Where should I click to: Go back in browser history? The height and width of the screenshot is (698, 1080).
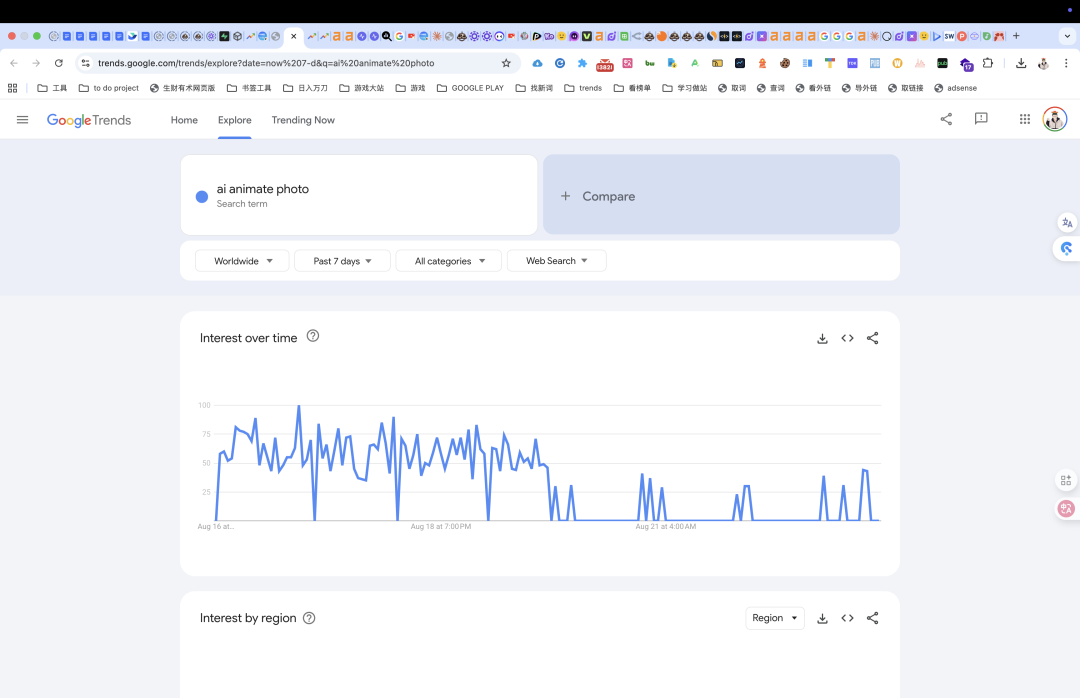(14, 63)
